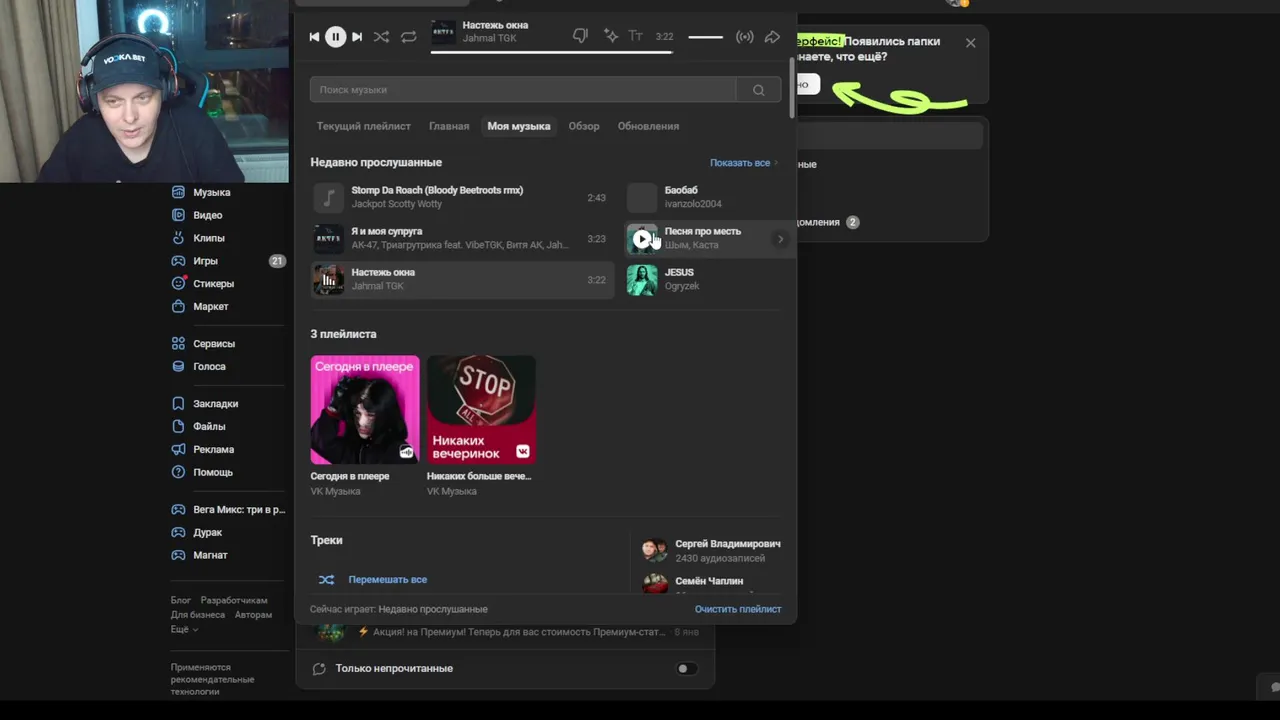Toggle shuffle in the player bar
Screen dimensions: 1280x720
click(x=381, y=37)
